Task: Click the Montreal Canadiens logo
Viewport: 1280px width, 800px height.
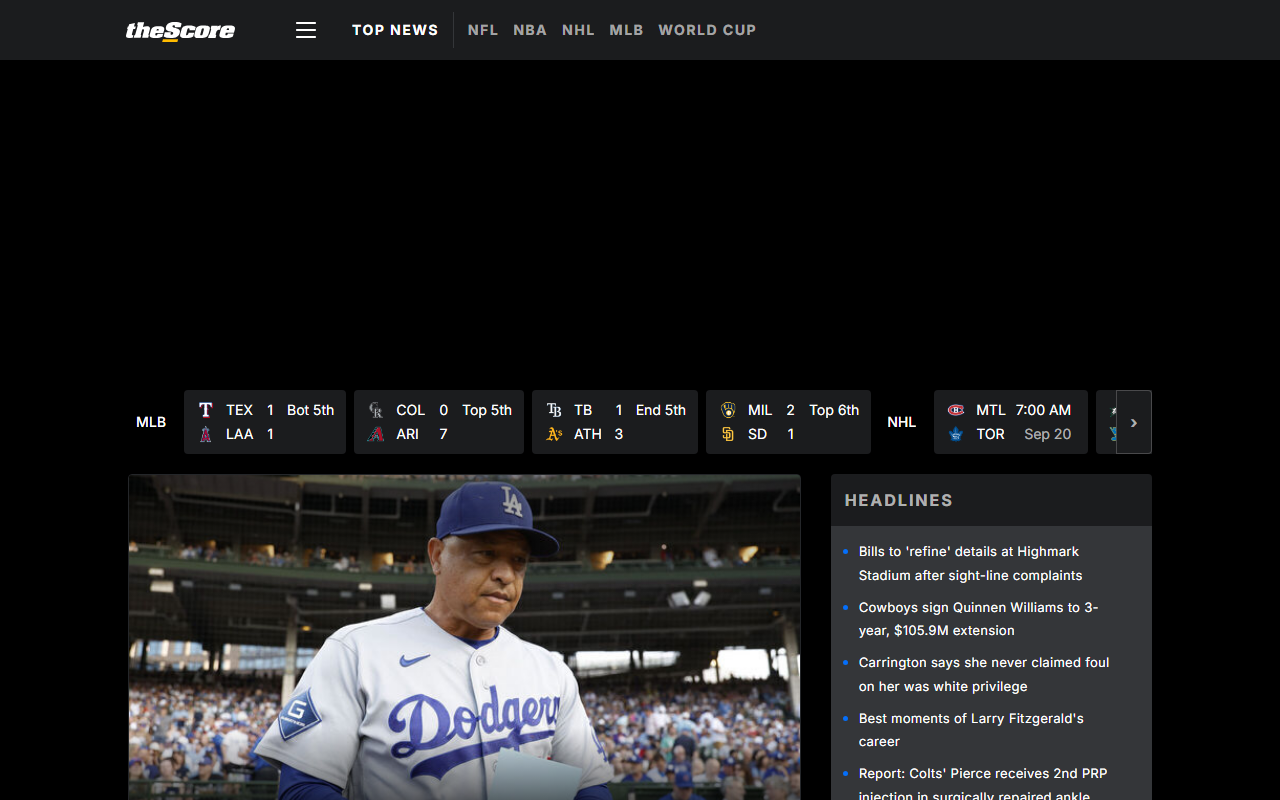Action: click(x=956, y=410)
